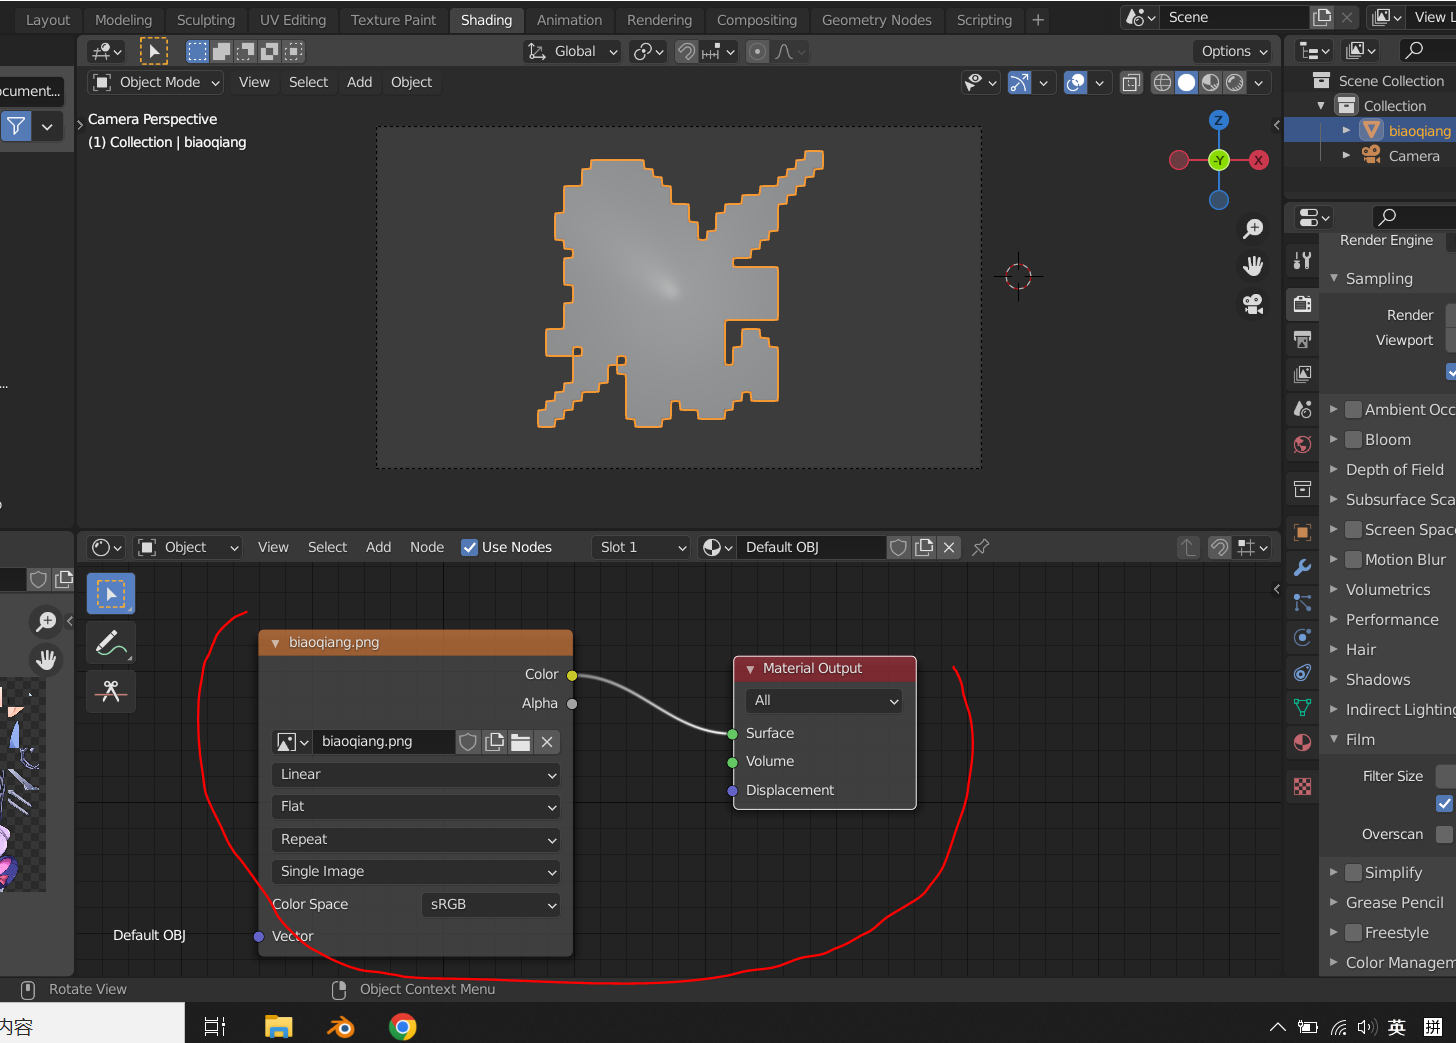1456x1043 pixels.
Task: Click the camera view icon in viewport
Action: (1253, 304)
